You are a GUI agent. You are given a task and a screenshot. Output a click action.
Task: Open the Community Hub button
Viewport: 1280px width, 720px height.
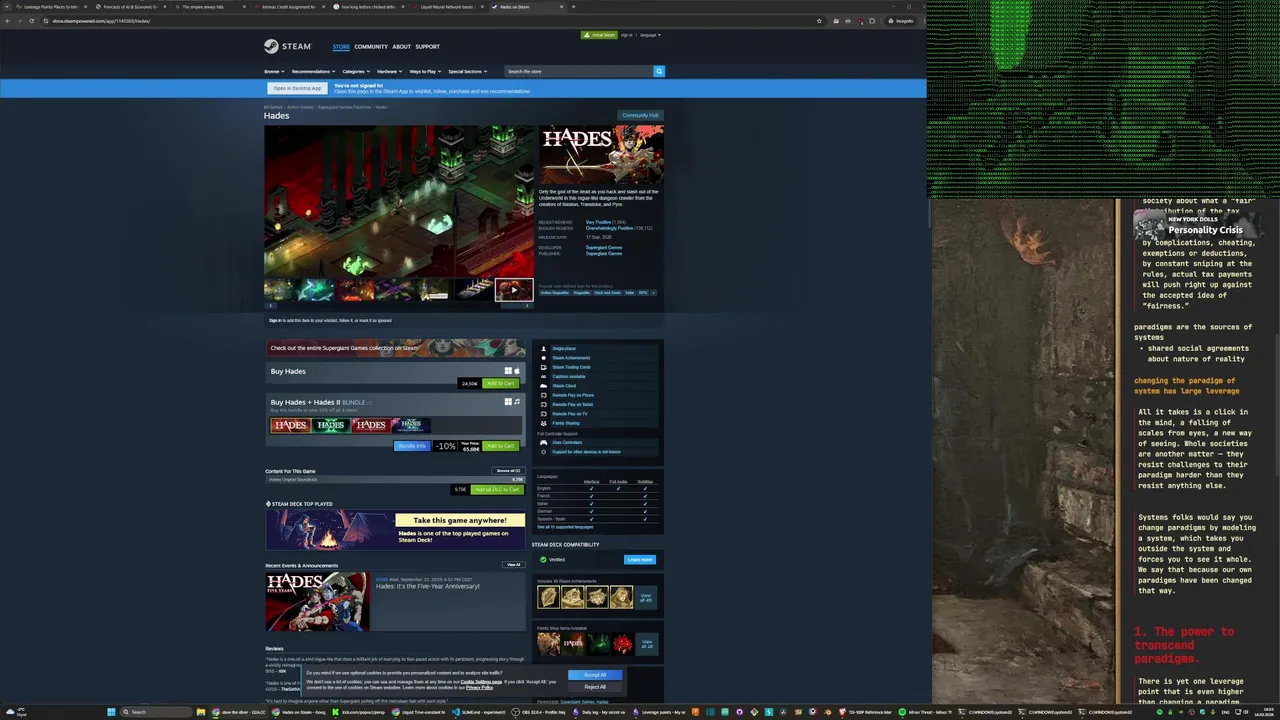640,115
